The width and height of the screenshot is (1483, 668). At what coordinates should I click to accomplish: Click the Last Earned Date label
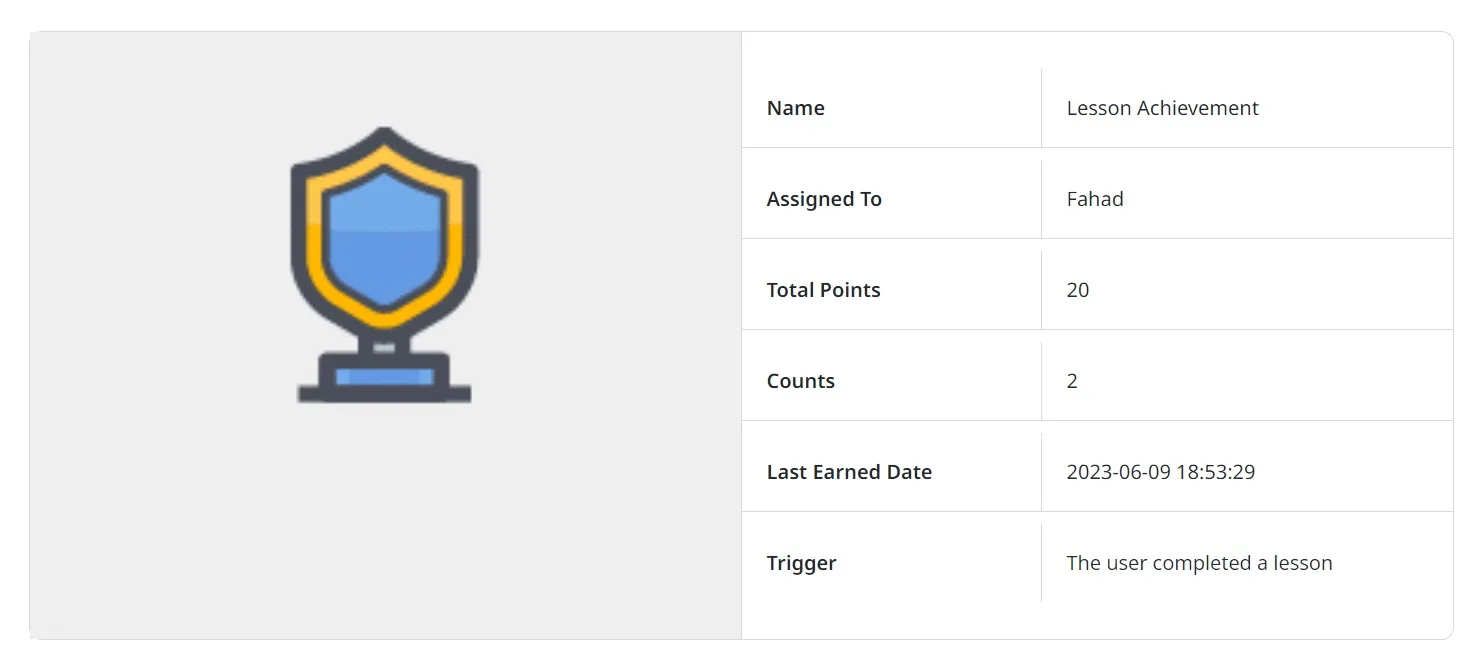coord(849,471)
